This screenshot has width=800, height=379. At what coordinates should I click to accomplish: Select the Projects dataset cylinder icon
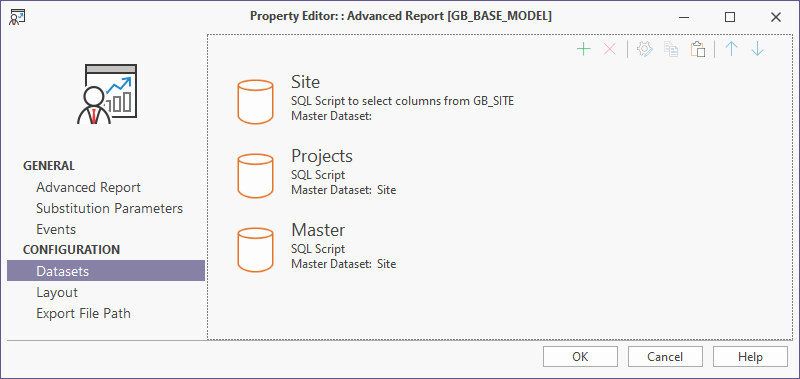click(x=256, y=176)
